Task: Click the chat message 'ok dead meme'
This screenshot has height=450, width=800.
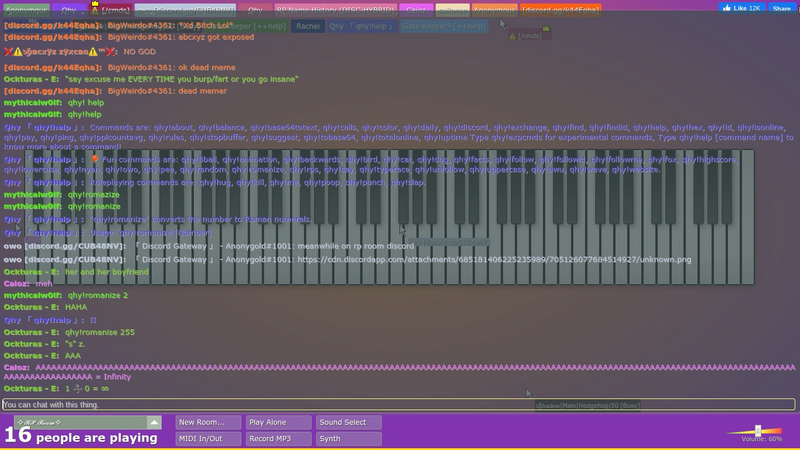Action: click(x=207, y=67)
